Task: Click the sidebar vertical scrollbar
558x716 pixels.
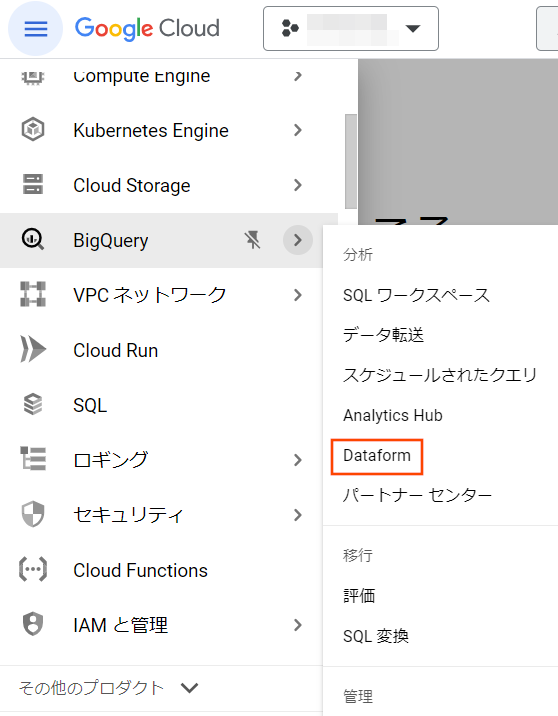Action: click(351, 162)
